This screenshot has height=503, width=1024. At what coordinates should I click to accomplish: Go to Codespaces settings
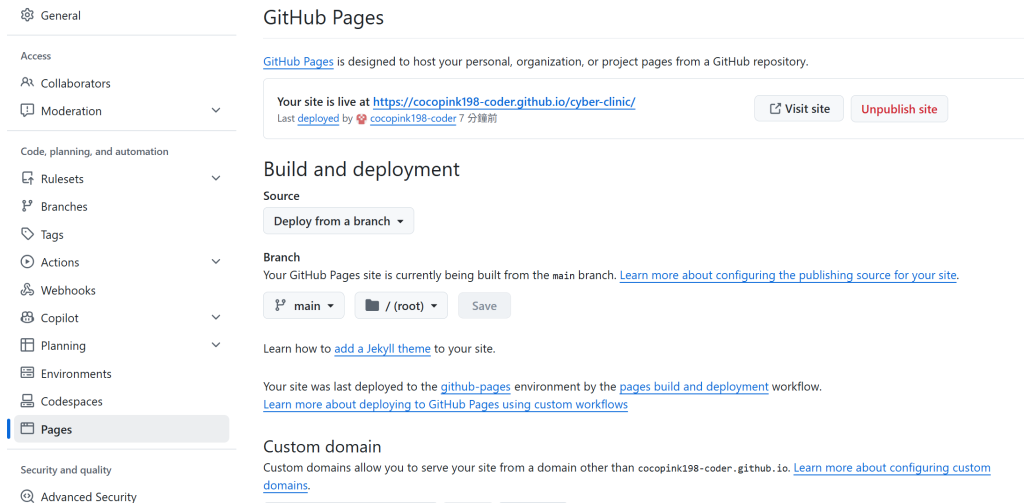tap(121, 401)
